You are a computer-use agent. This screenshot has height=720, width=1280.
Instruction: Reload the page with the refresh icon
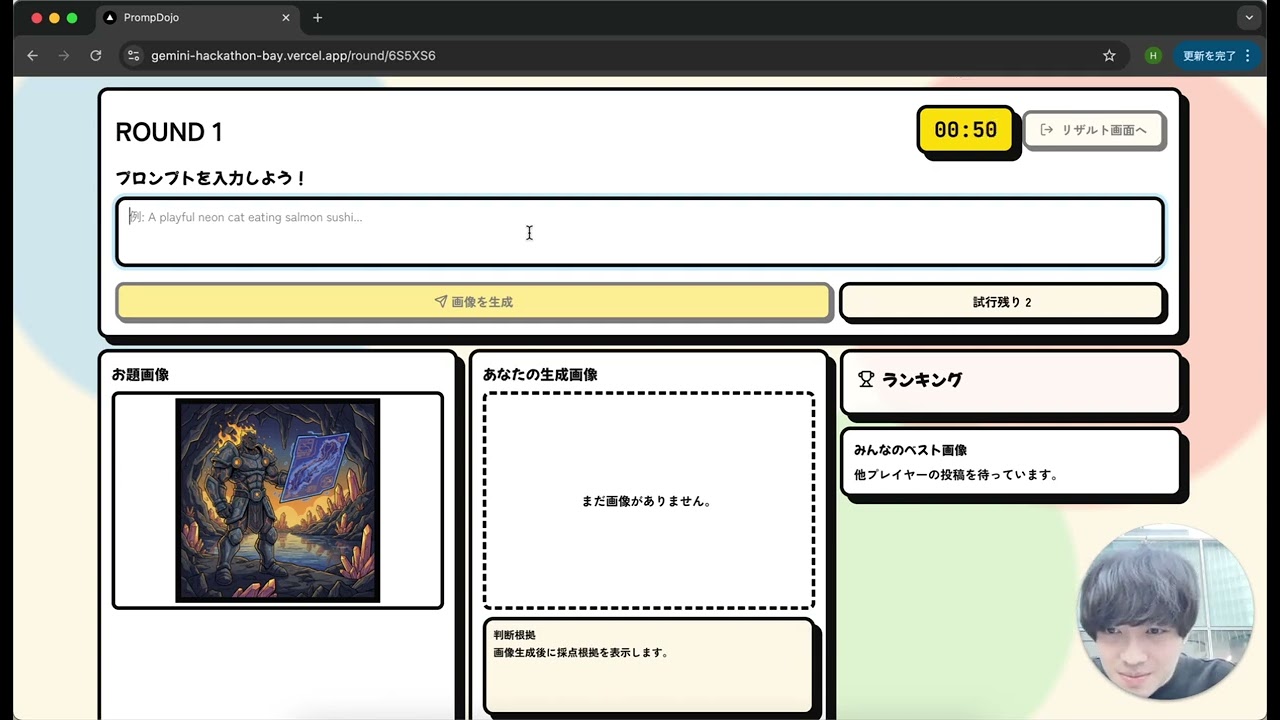point(96,56)
